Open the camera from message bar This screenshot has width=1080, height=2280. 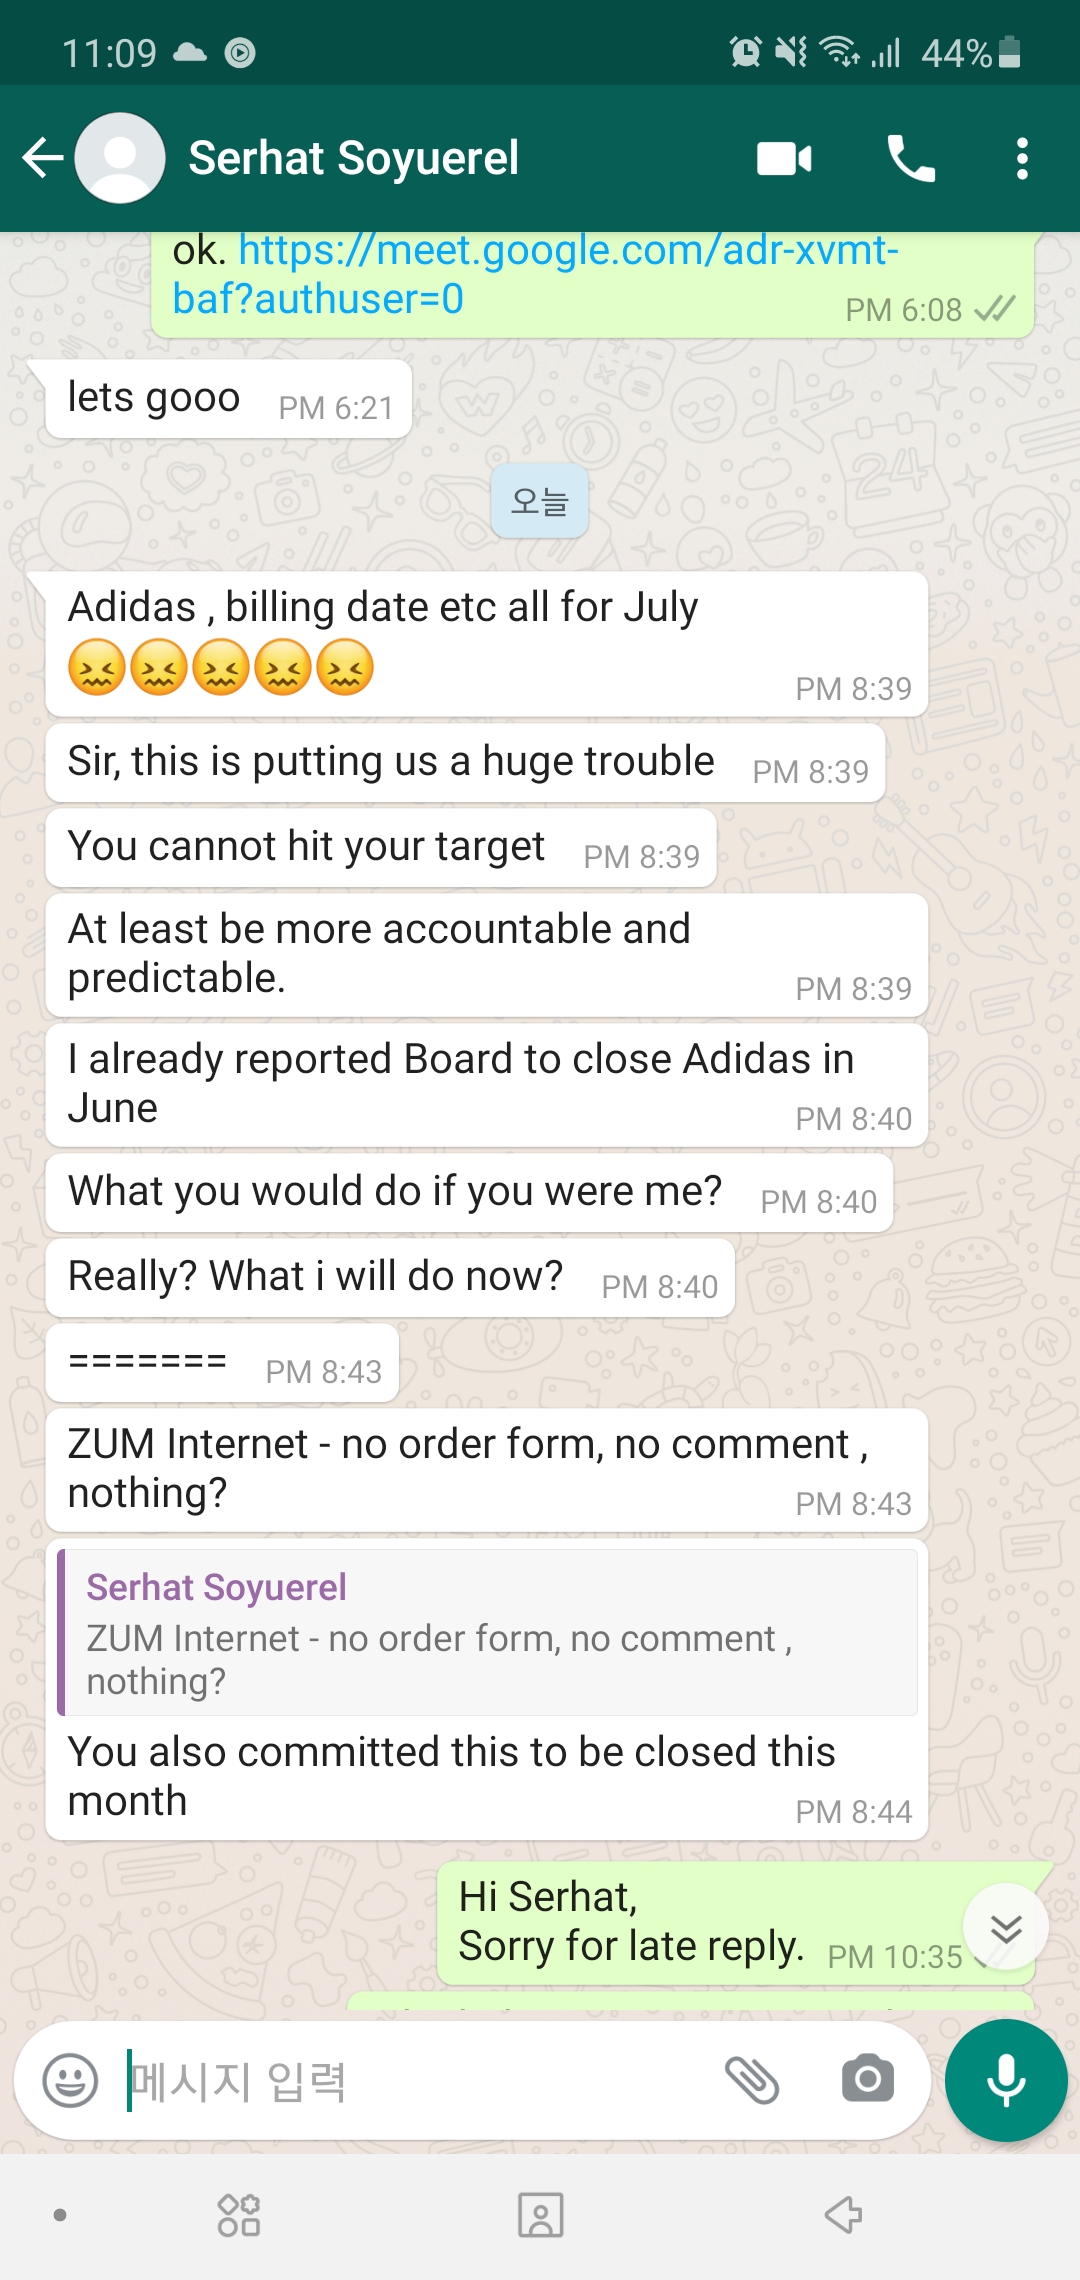pyautogui.click(x=867, y=2081)
